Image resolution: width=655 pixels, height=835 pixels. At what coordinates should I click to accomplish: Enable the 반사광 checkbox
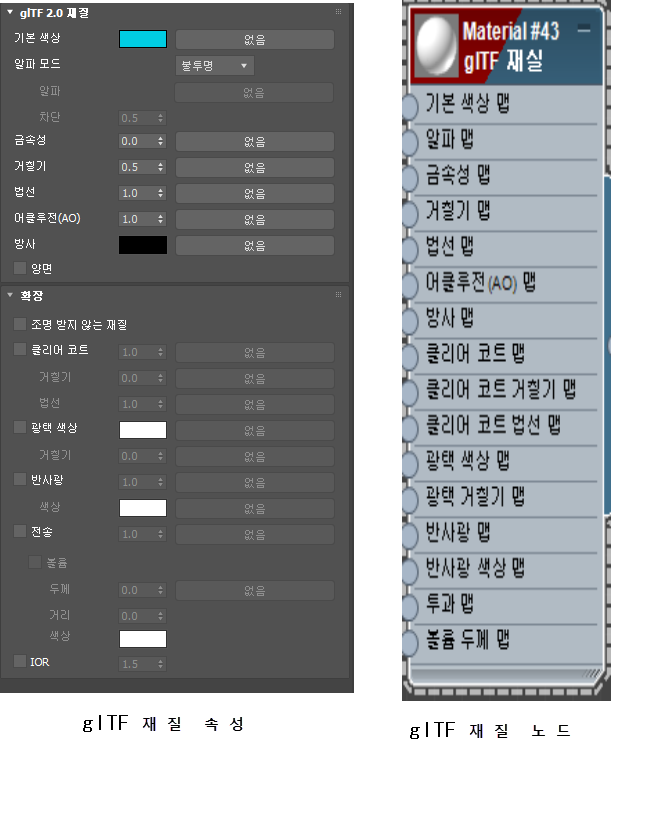click(x=20, y=479)
